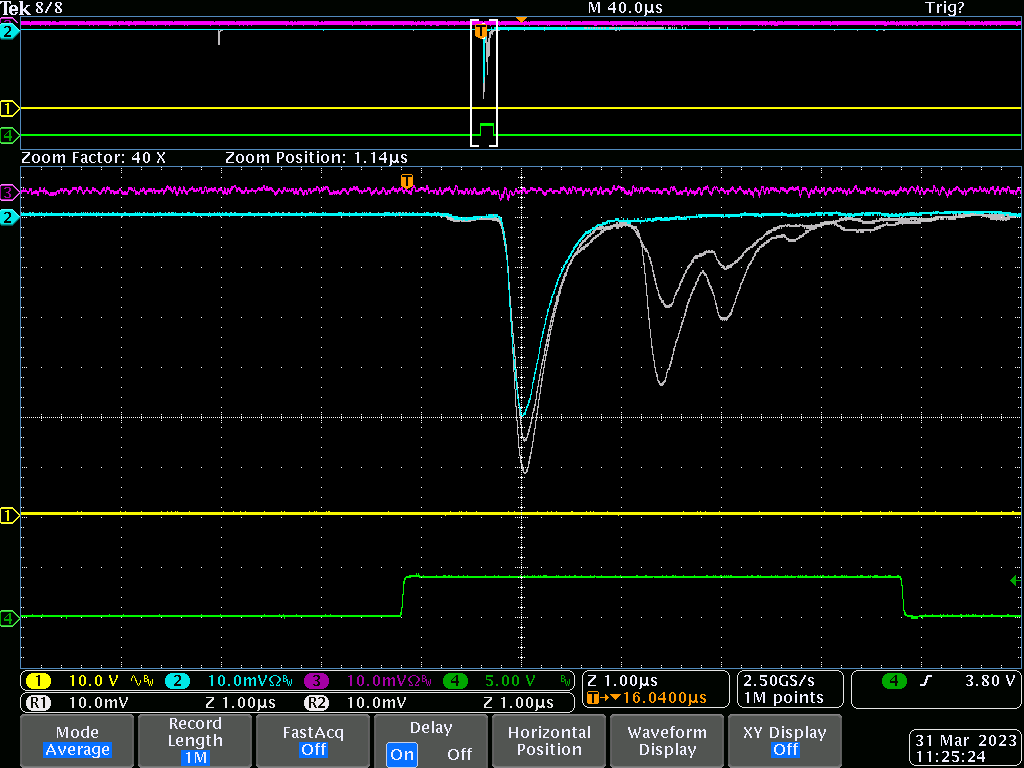Turn Delay On

pyautogui.click(x=402, y=754)
